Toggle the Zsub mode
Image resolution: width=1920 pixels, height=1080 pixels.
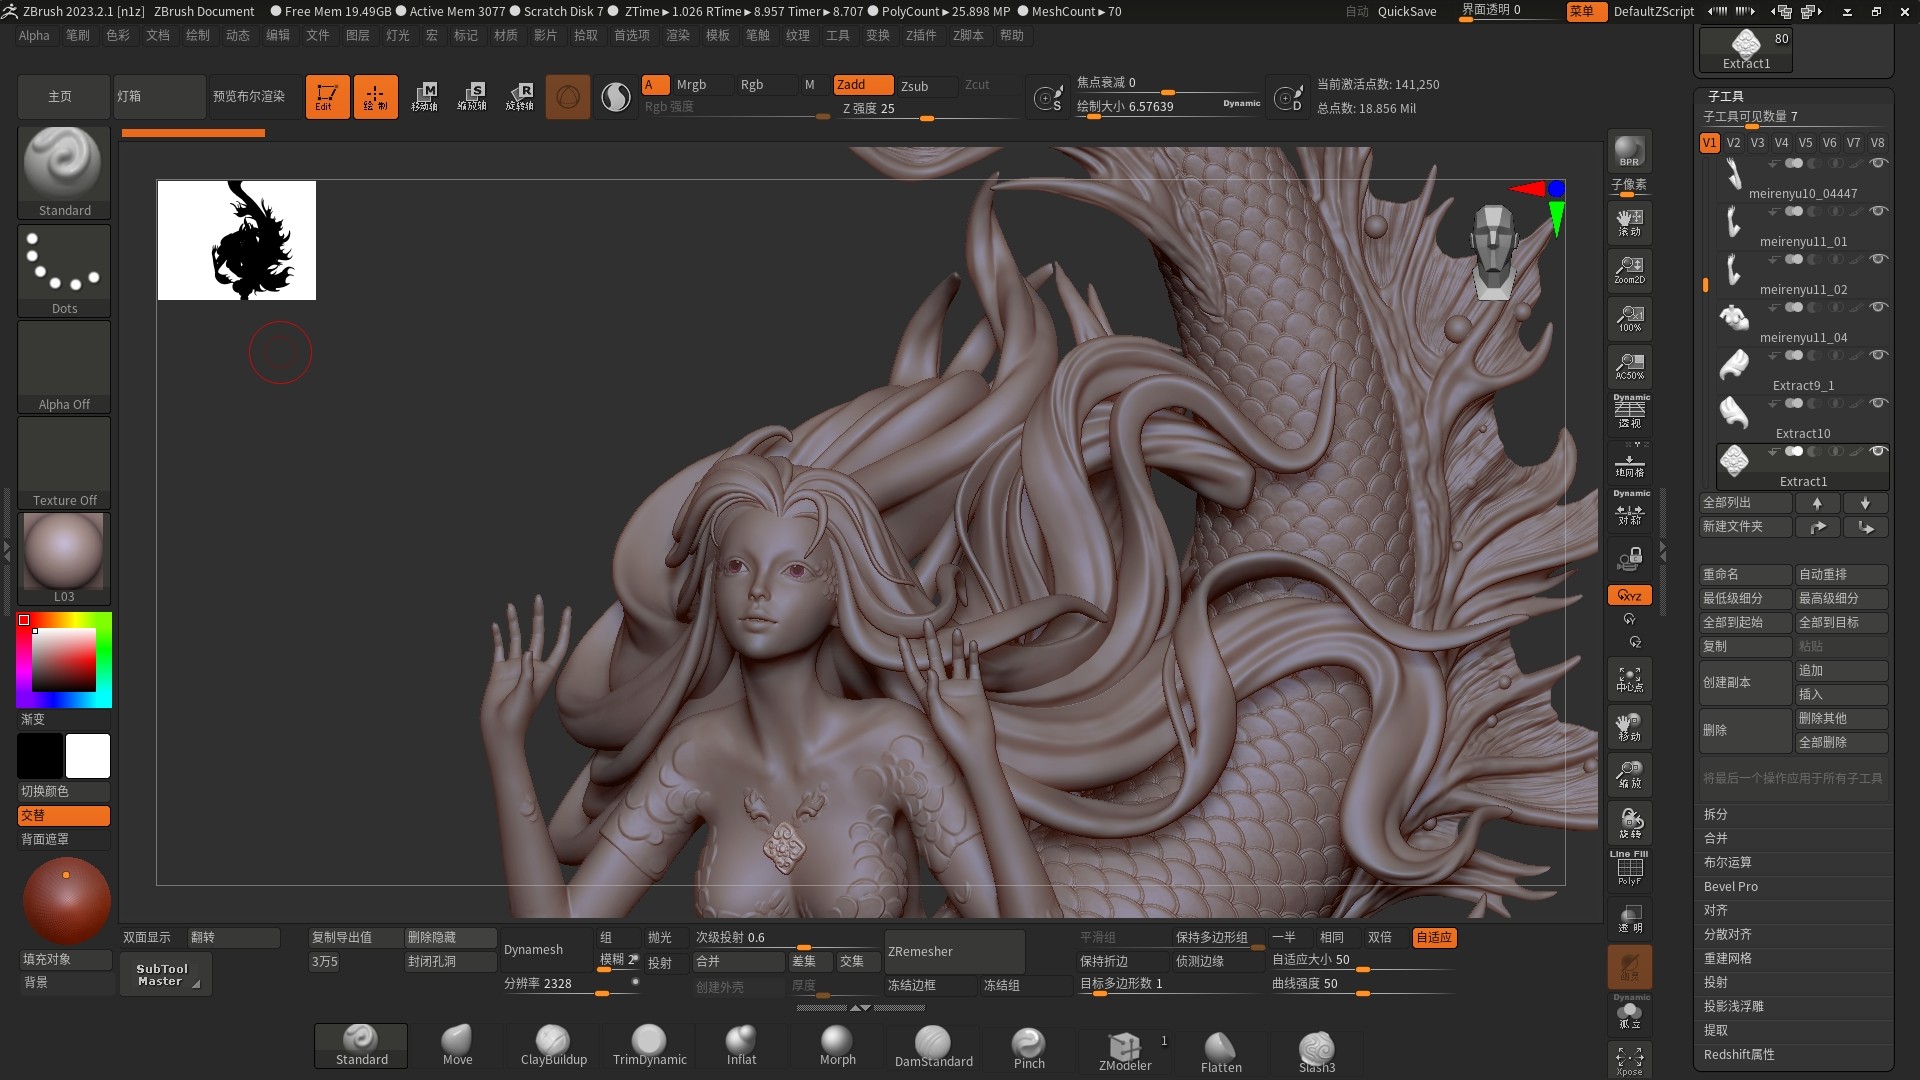pyautogui.click(x=914, y=86)
